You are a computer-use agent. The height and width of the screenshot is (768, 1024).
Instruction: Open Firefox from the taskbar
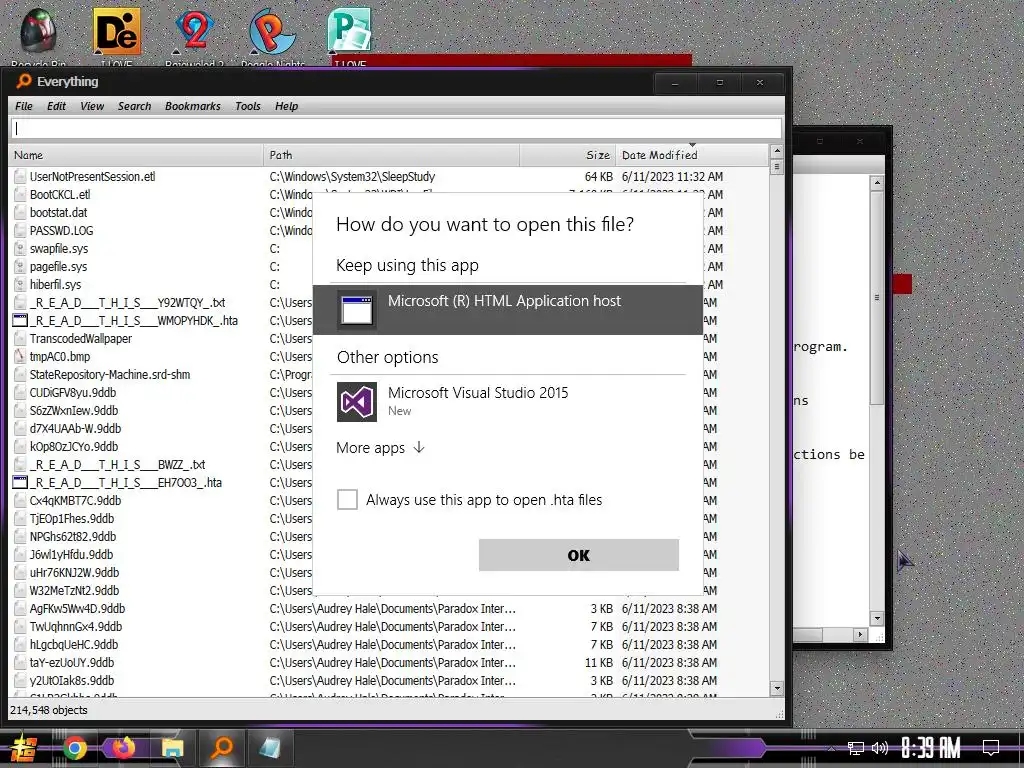(123, 748)
